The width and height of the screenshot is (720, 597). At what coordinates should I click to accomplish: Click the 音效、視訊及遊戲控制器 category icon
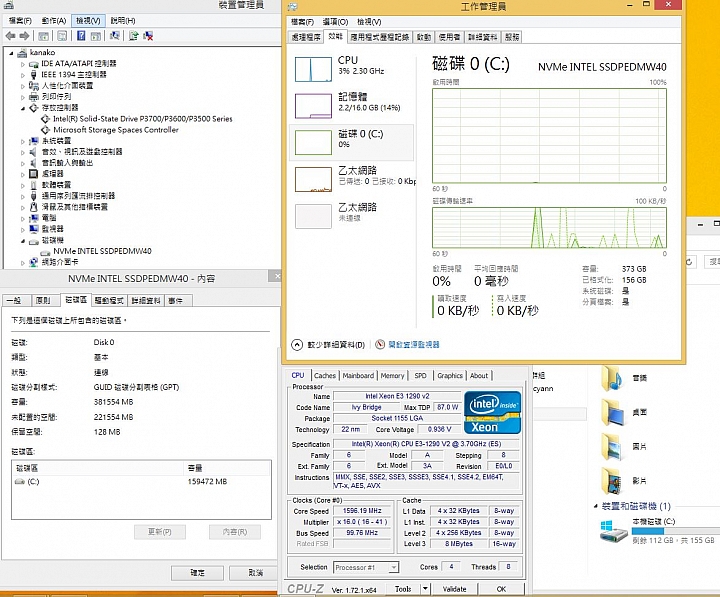tap(34, 152)
